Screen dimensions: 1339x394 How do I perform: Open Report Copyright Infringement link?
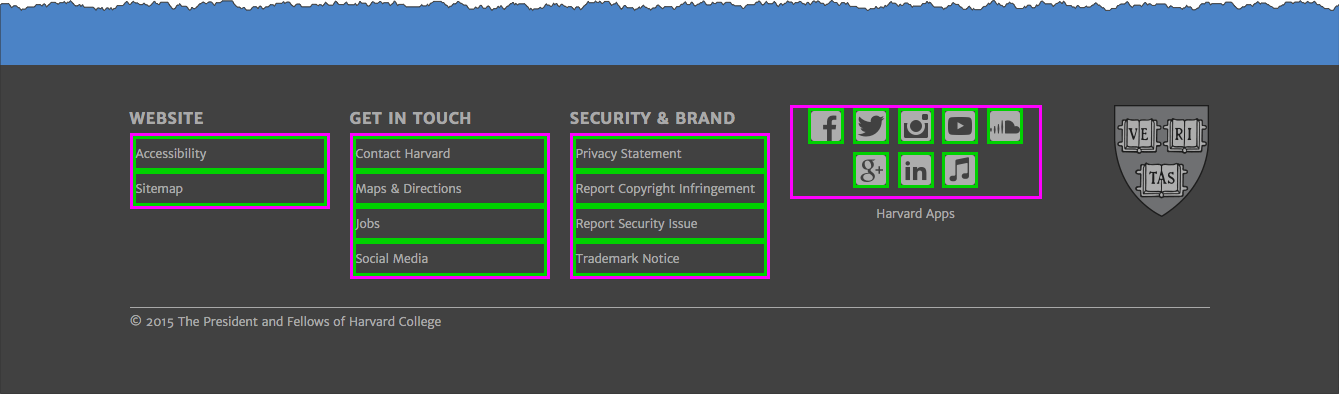coord(670,189)
